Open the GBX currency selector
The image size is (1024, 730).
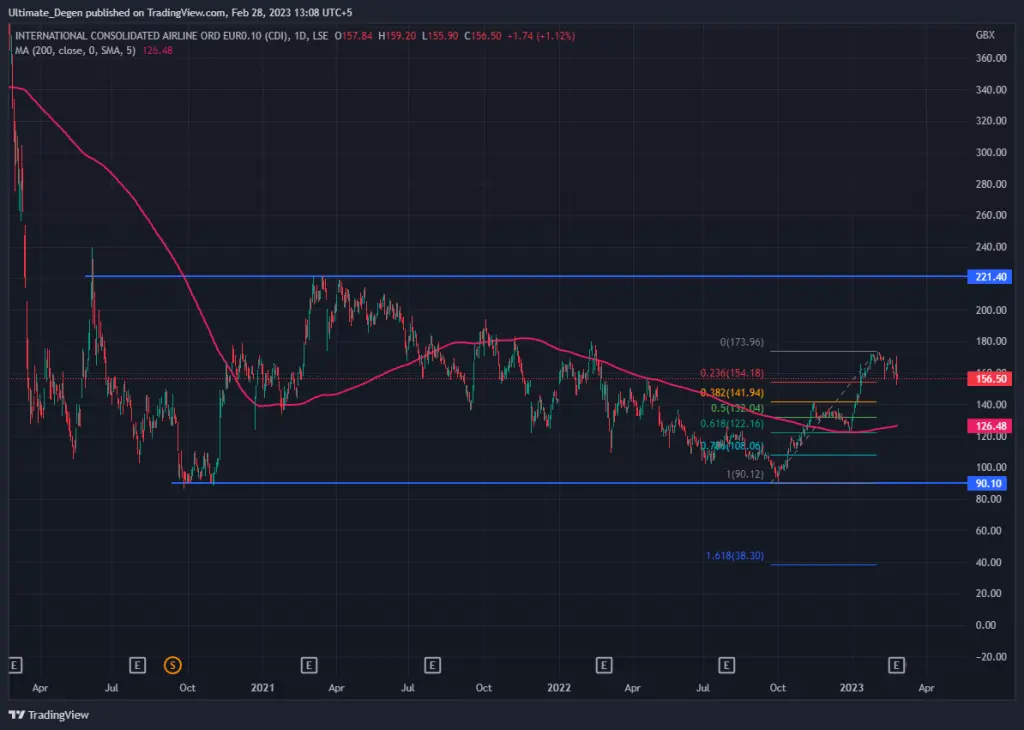985,35
